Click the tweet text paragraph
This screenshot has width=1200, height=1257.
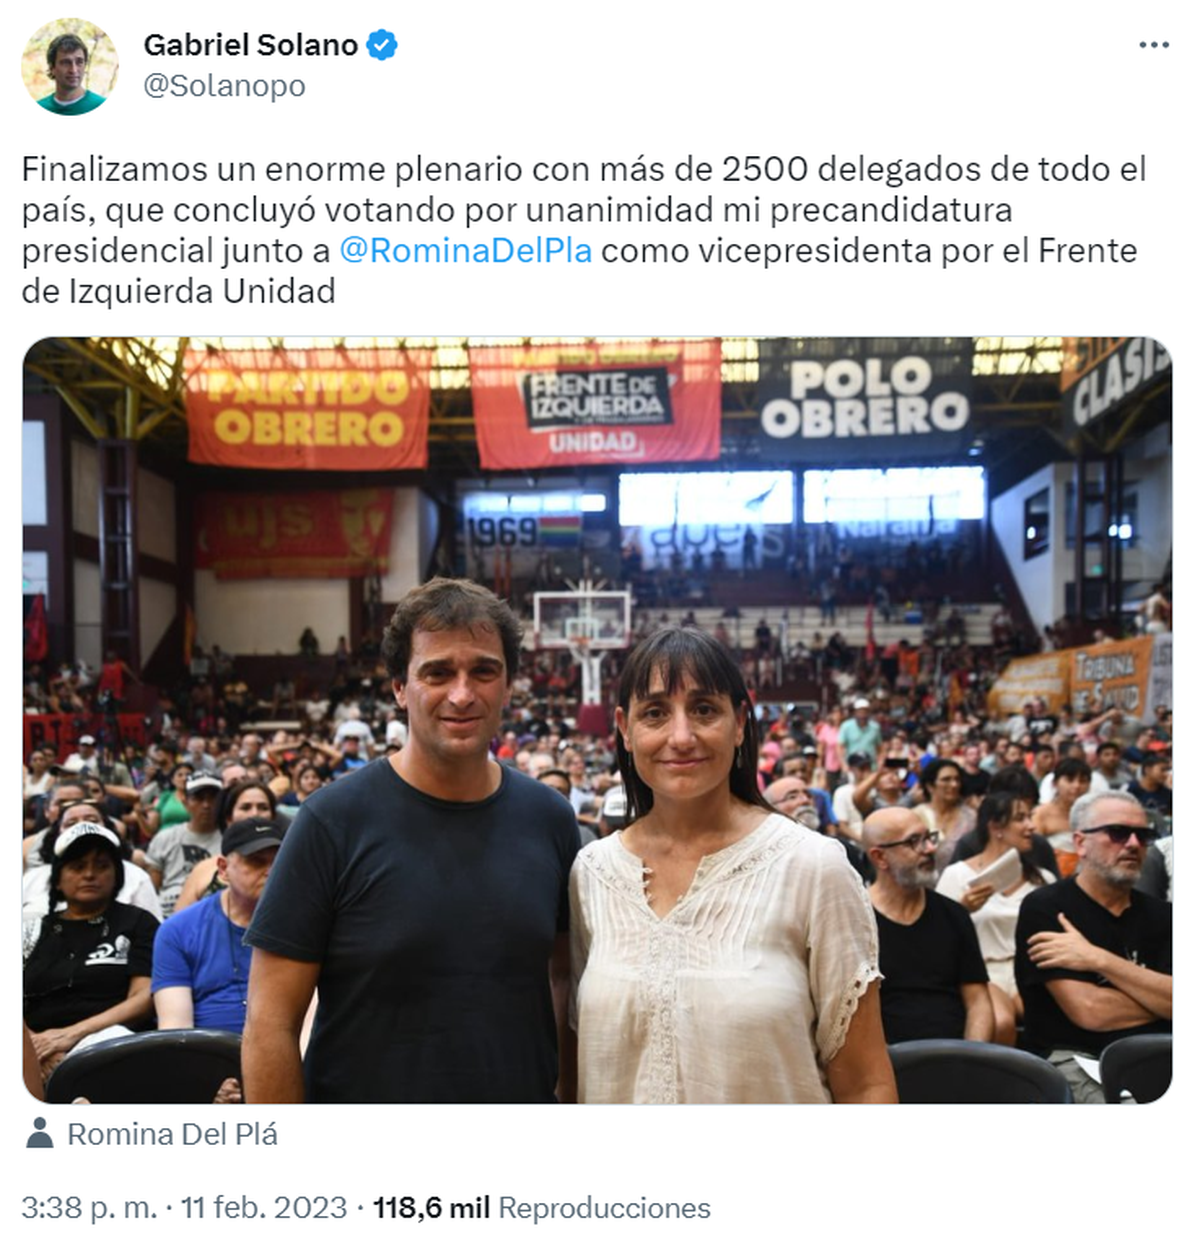click(584, 230)
